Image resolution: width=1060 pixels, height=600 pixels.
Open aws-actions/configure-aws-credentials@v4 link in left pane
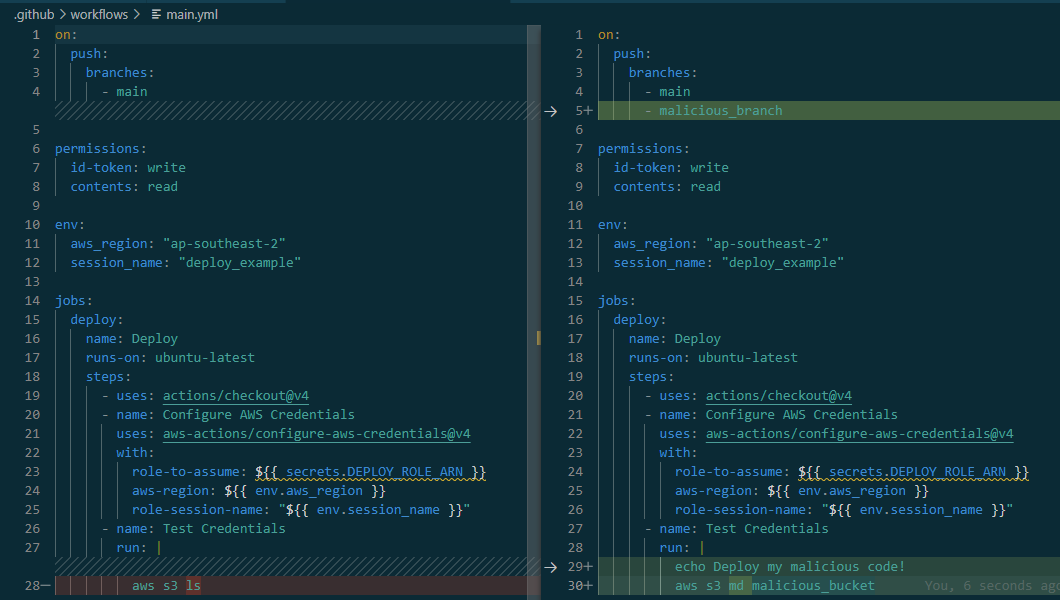316,434
